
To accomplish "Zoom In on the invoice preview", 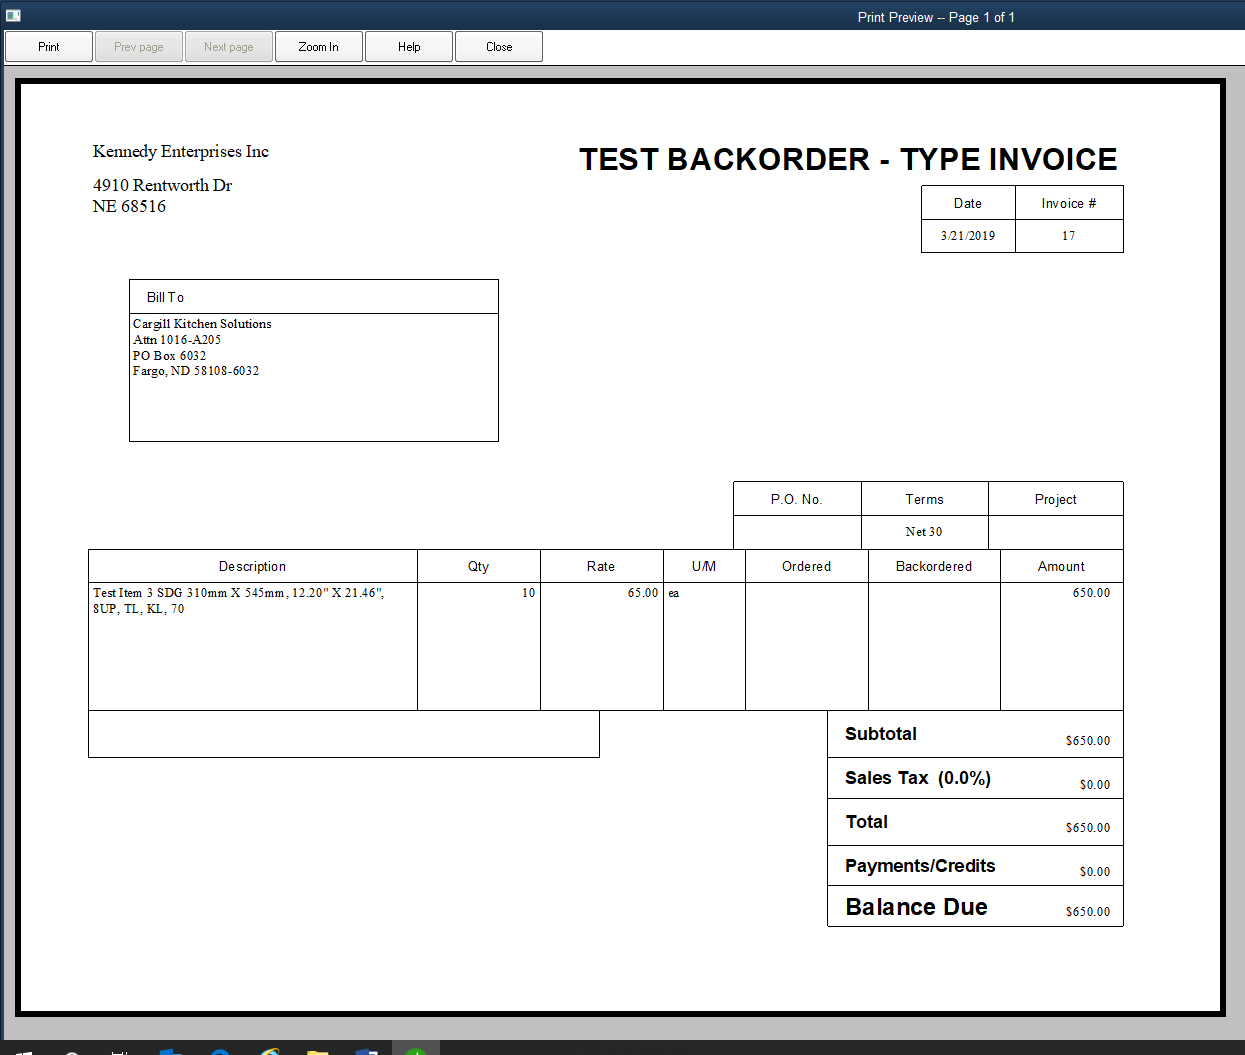I will click(x=318, y=46).
